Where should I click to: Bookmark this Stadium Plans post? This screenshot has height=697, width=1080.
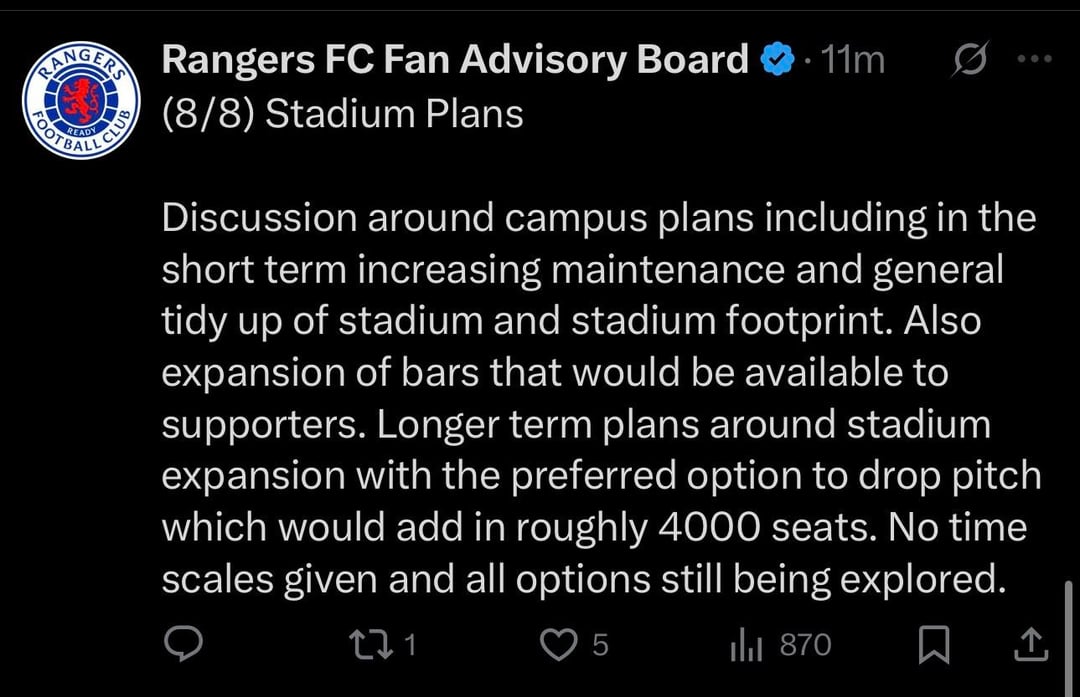coord(933,646)
